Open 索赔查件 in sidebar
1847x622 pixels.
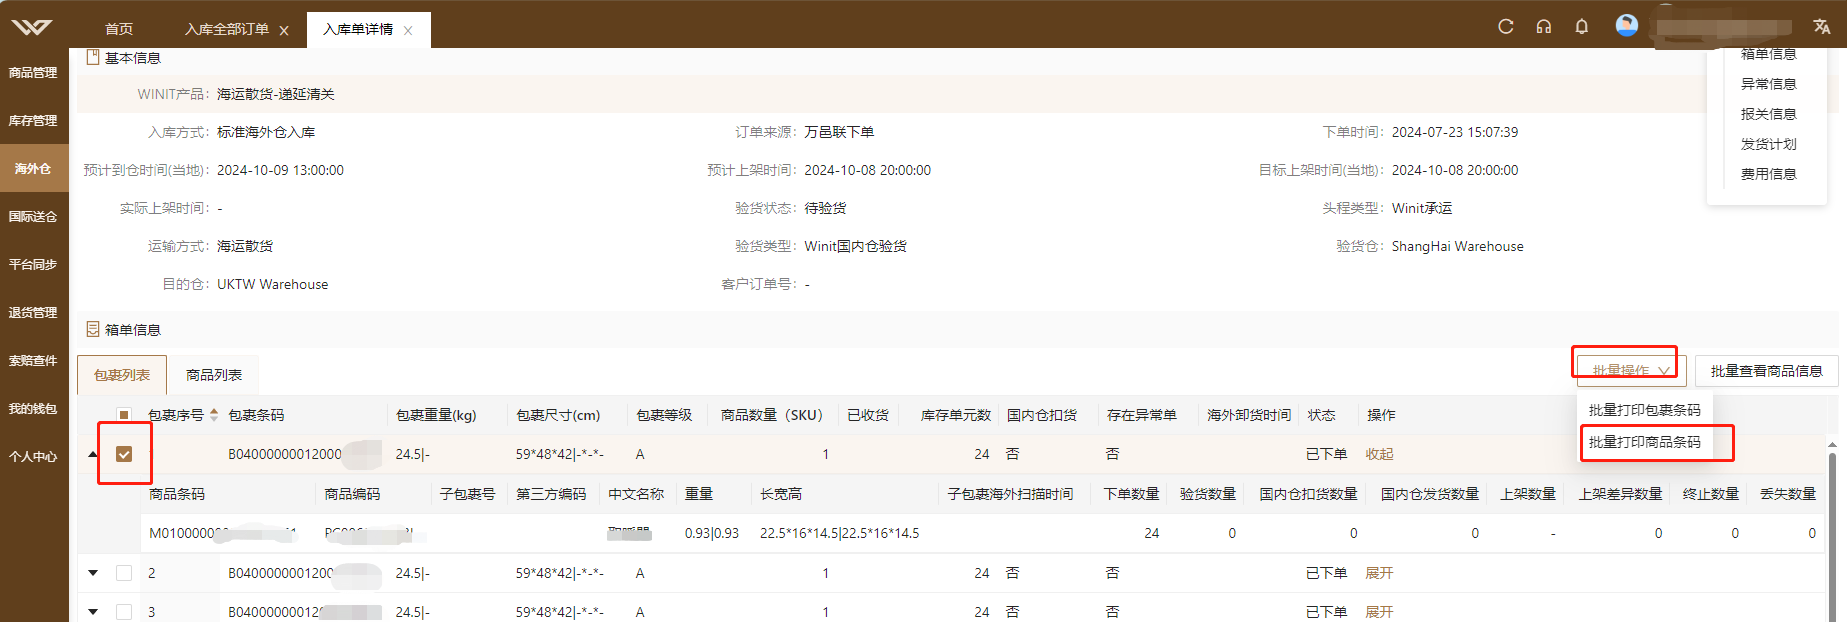[33, 361]
